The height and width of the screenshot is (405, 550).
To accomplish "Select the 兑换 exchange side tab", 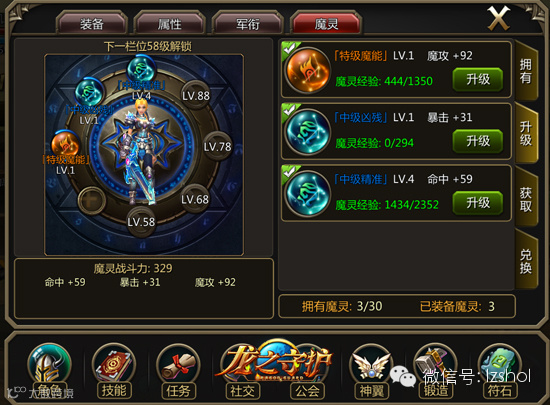I will click(x=525, y=261).
